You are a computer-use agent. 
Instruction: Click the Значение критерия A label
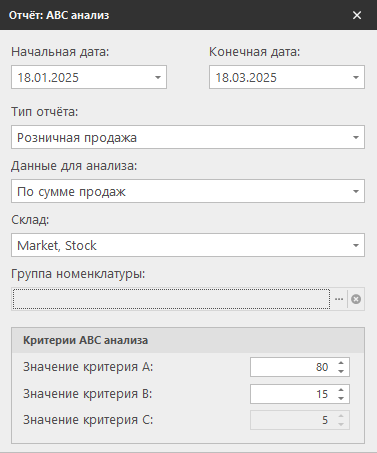click(x=88, y=367)
